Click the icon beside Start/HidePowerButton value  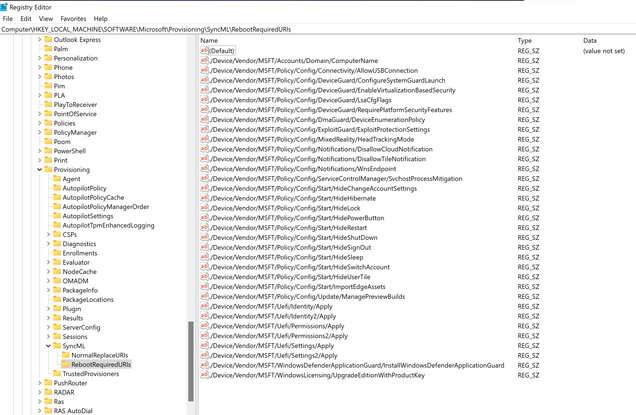[x=204, y=218]
